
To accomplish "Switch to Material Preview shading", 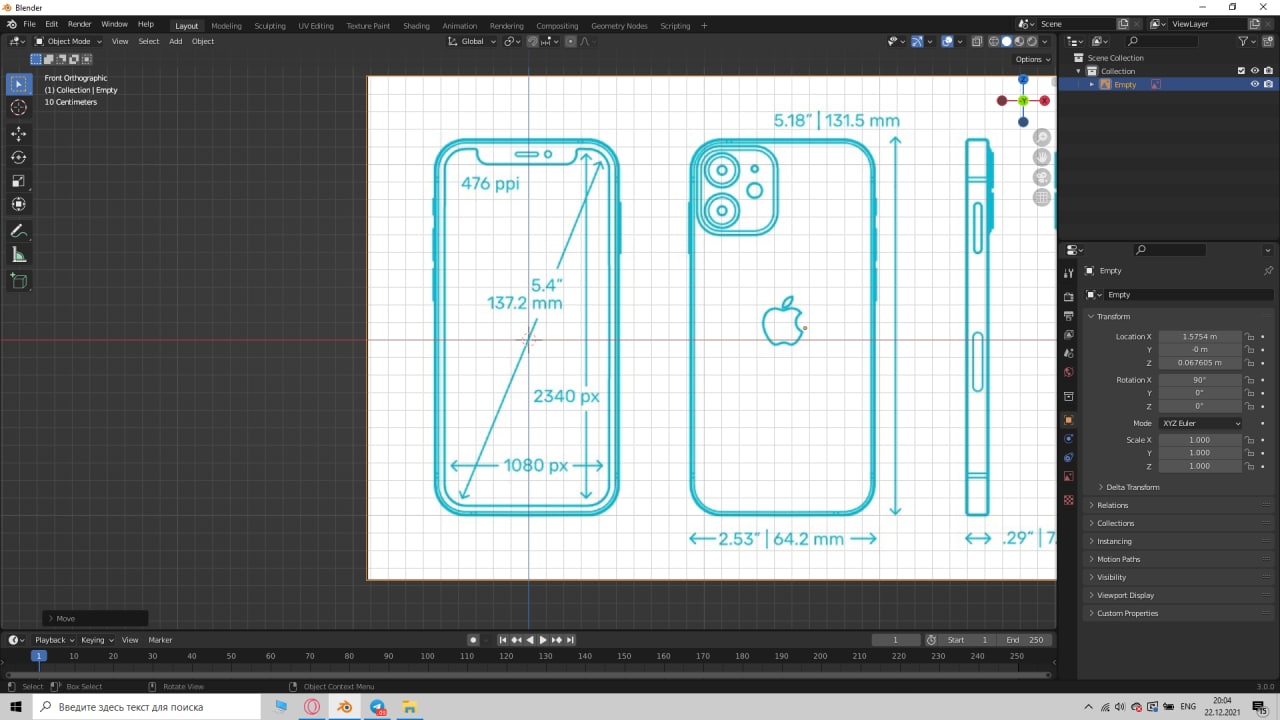I will [x=1019, y=41].
